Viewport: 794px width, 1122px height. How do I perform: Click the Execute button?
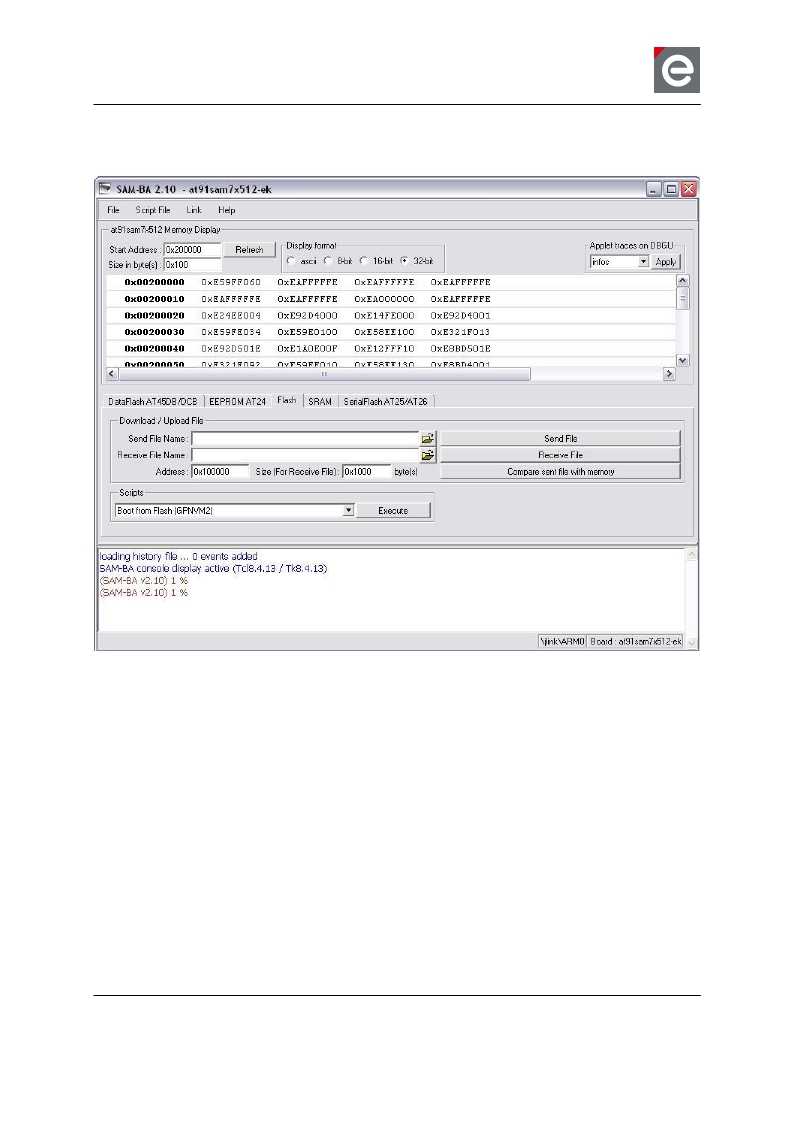(393, 510)
